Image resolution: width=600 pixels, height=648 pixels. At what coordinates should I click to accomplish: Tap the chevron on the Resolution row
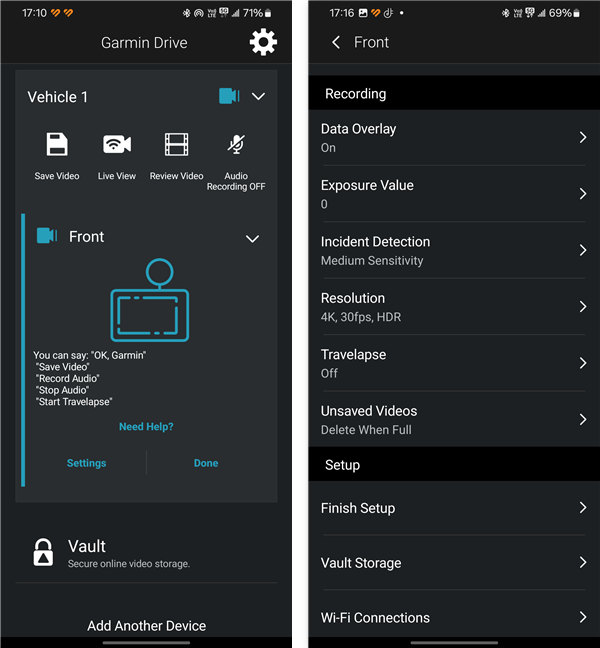(x=583, y=307)
